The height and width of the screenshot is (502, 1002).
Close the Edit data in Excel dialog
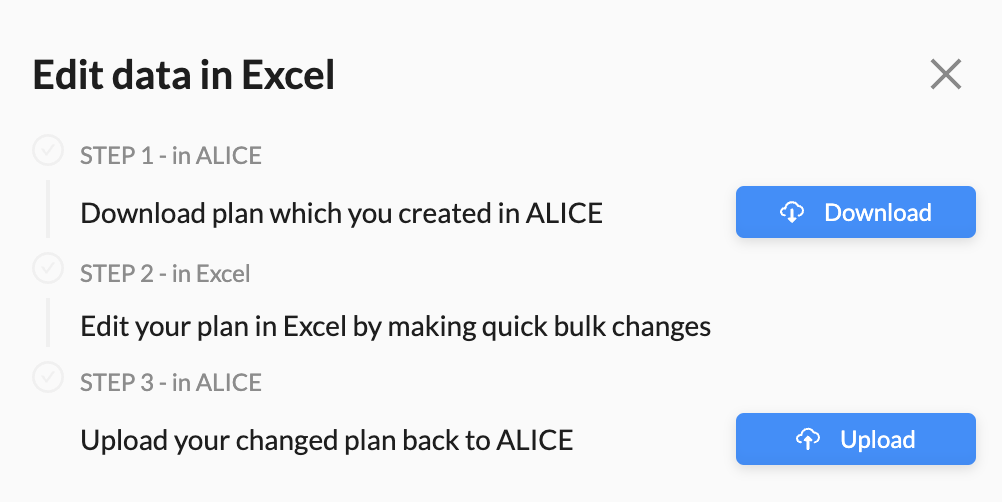tap(946, 75)
